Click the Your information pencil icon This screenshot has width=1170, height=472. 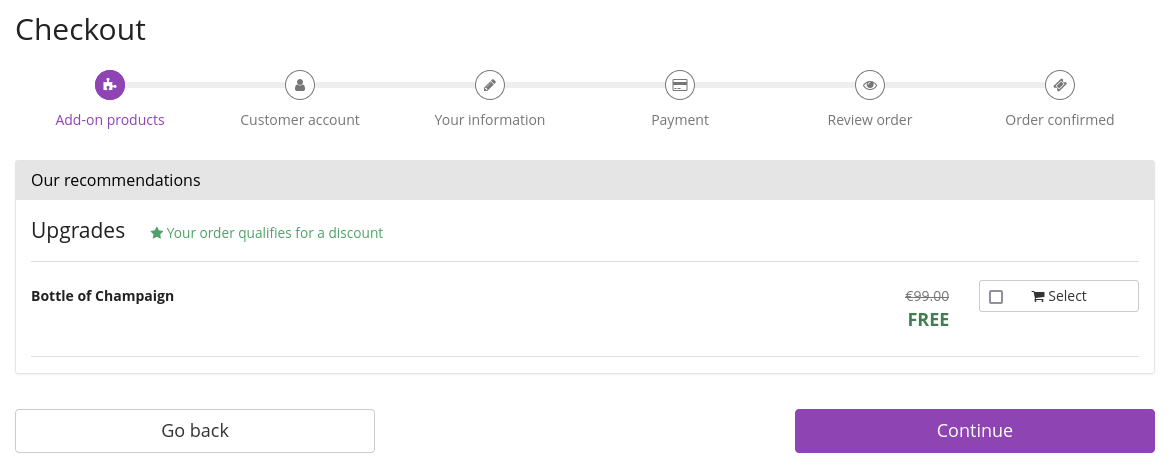pos(490,85)
